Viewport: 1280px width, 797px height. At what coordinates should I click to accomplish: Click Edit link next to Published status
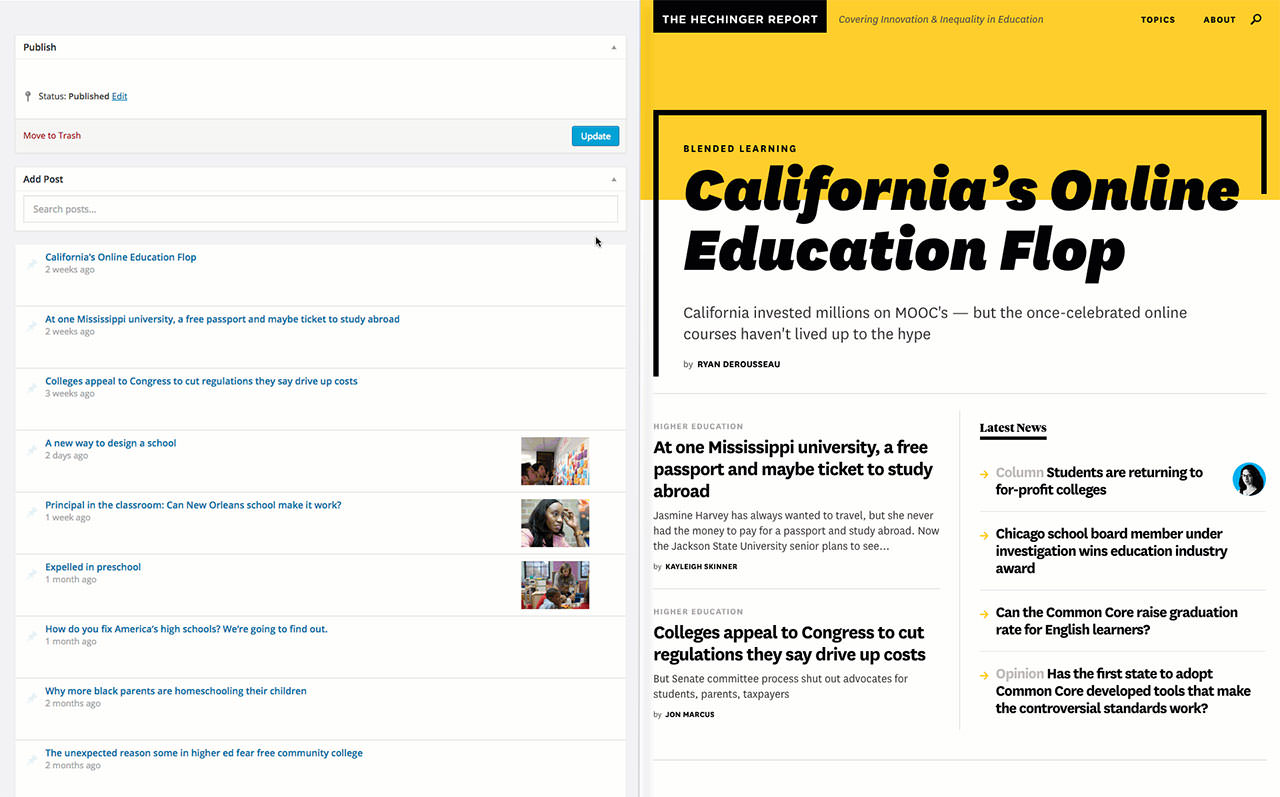[x=119, y=96]
